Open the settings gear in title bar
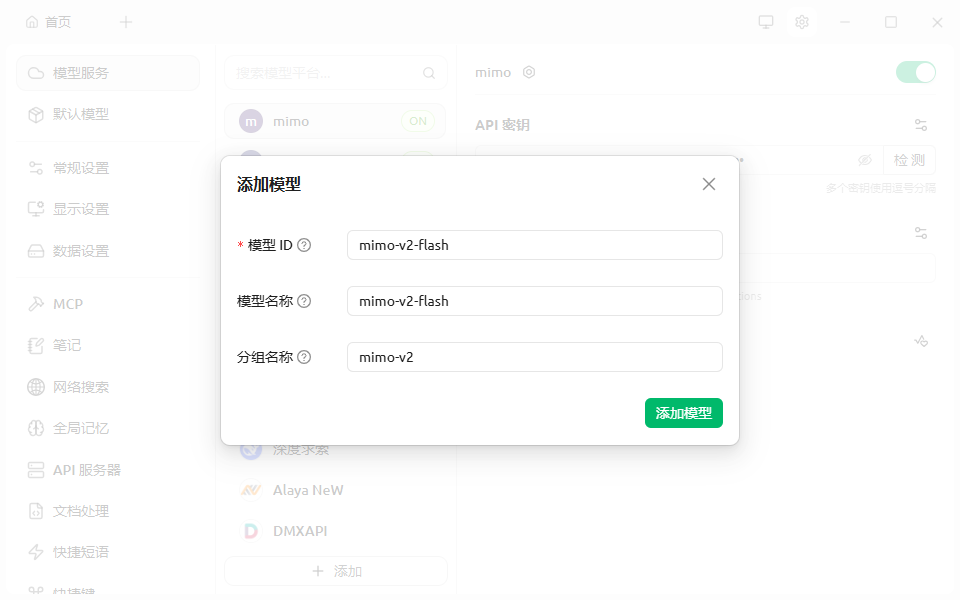The width and height of the screenshot is (960, 600). [x=801, y=23]
